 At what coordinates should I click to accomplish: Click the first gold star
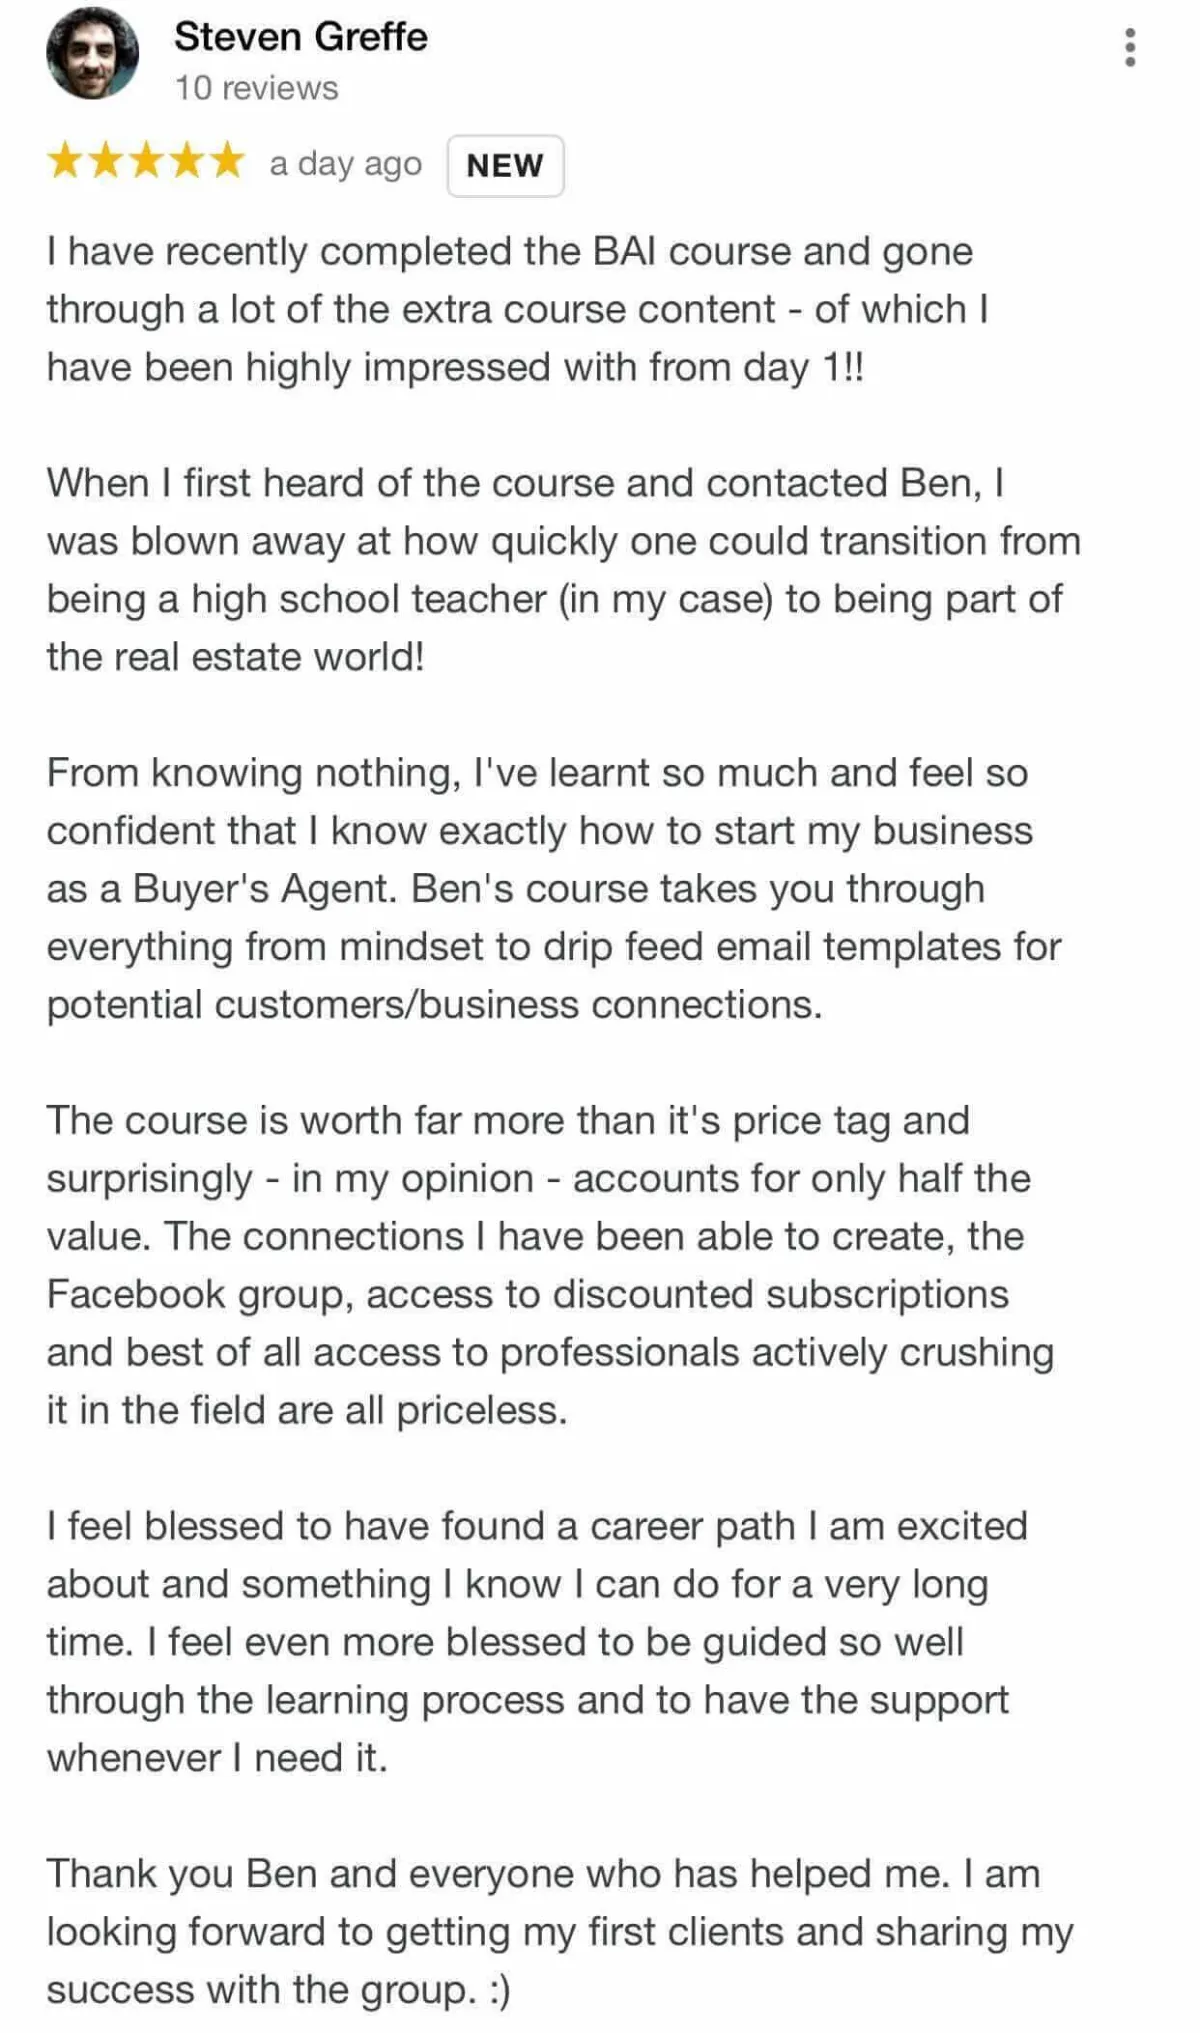pyautogui.click(x=66, y=161)
